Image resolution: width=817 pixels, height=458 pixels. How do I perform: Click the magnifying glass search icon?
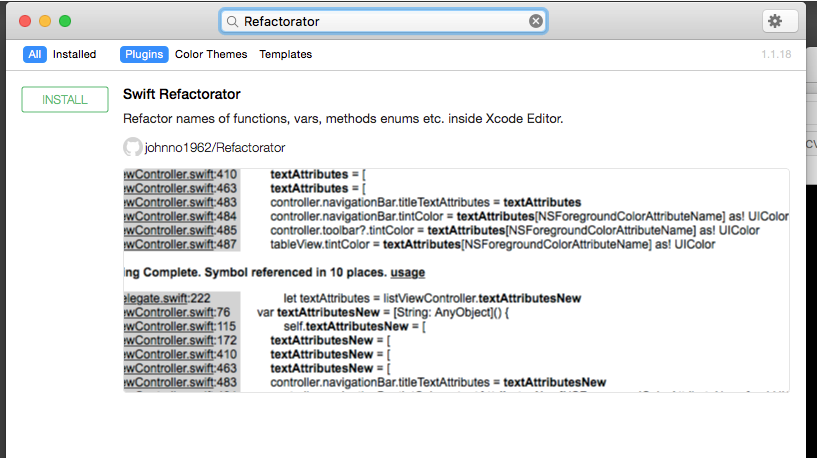coord(232,21)
